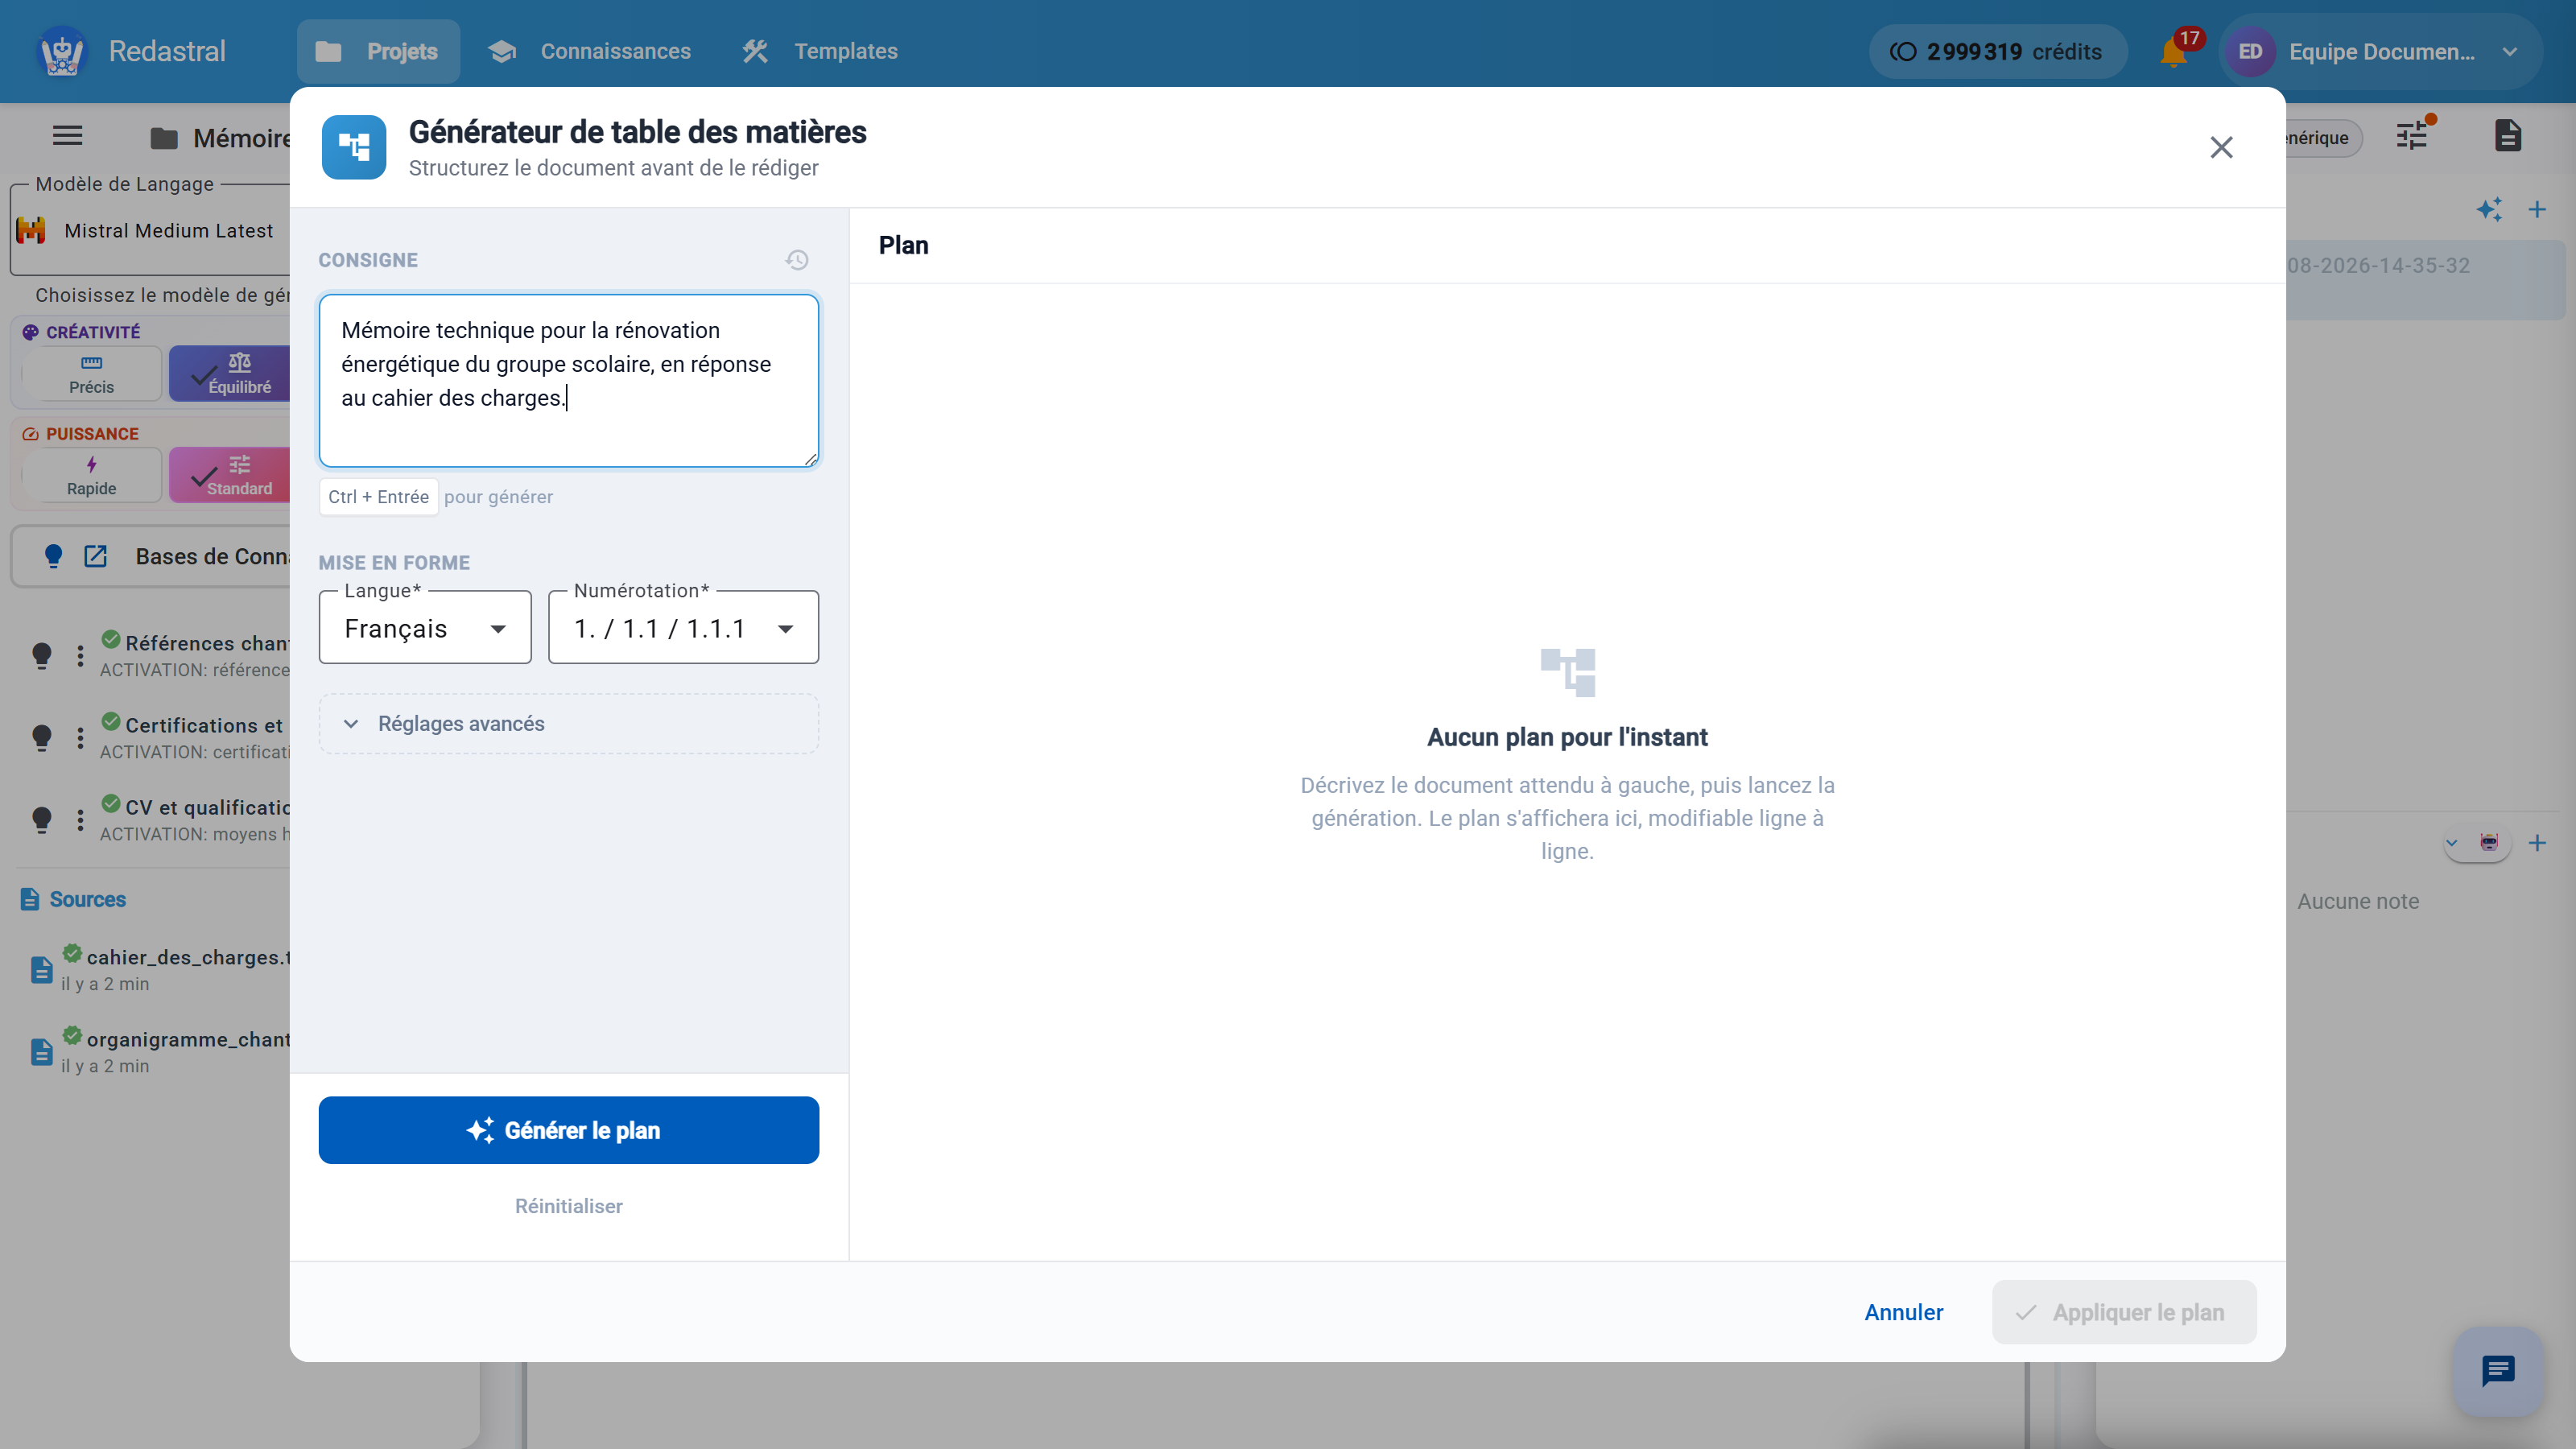Click the 'Plan' panel heading
The width and height of the screenshot is (2576, 1449).
[903, 245]
